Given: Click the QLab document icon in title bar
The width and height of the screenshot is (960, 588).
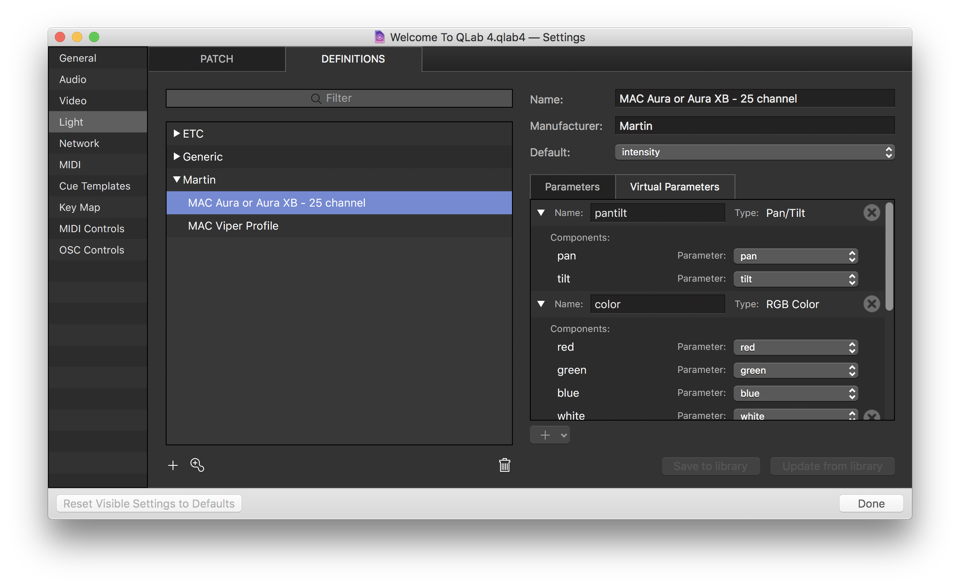Looking at the screenshot, I should point(379,37).
